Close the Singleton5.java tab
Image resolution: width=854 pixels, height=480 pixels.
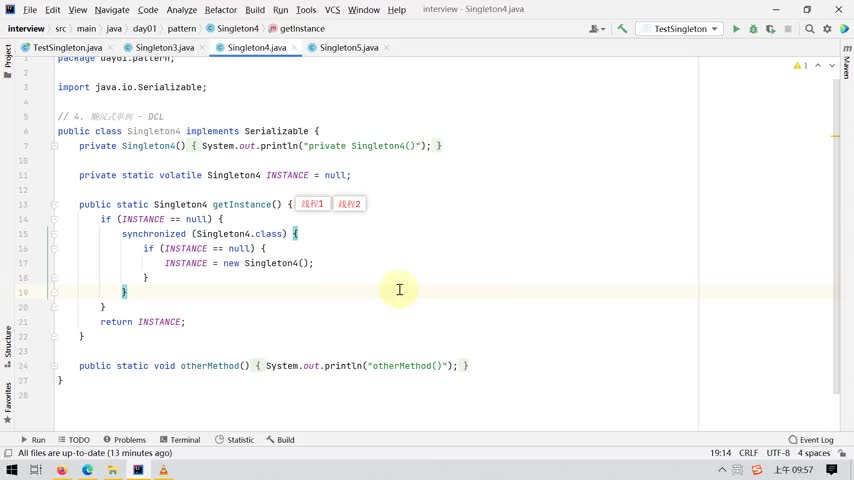386,48
